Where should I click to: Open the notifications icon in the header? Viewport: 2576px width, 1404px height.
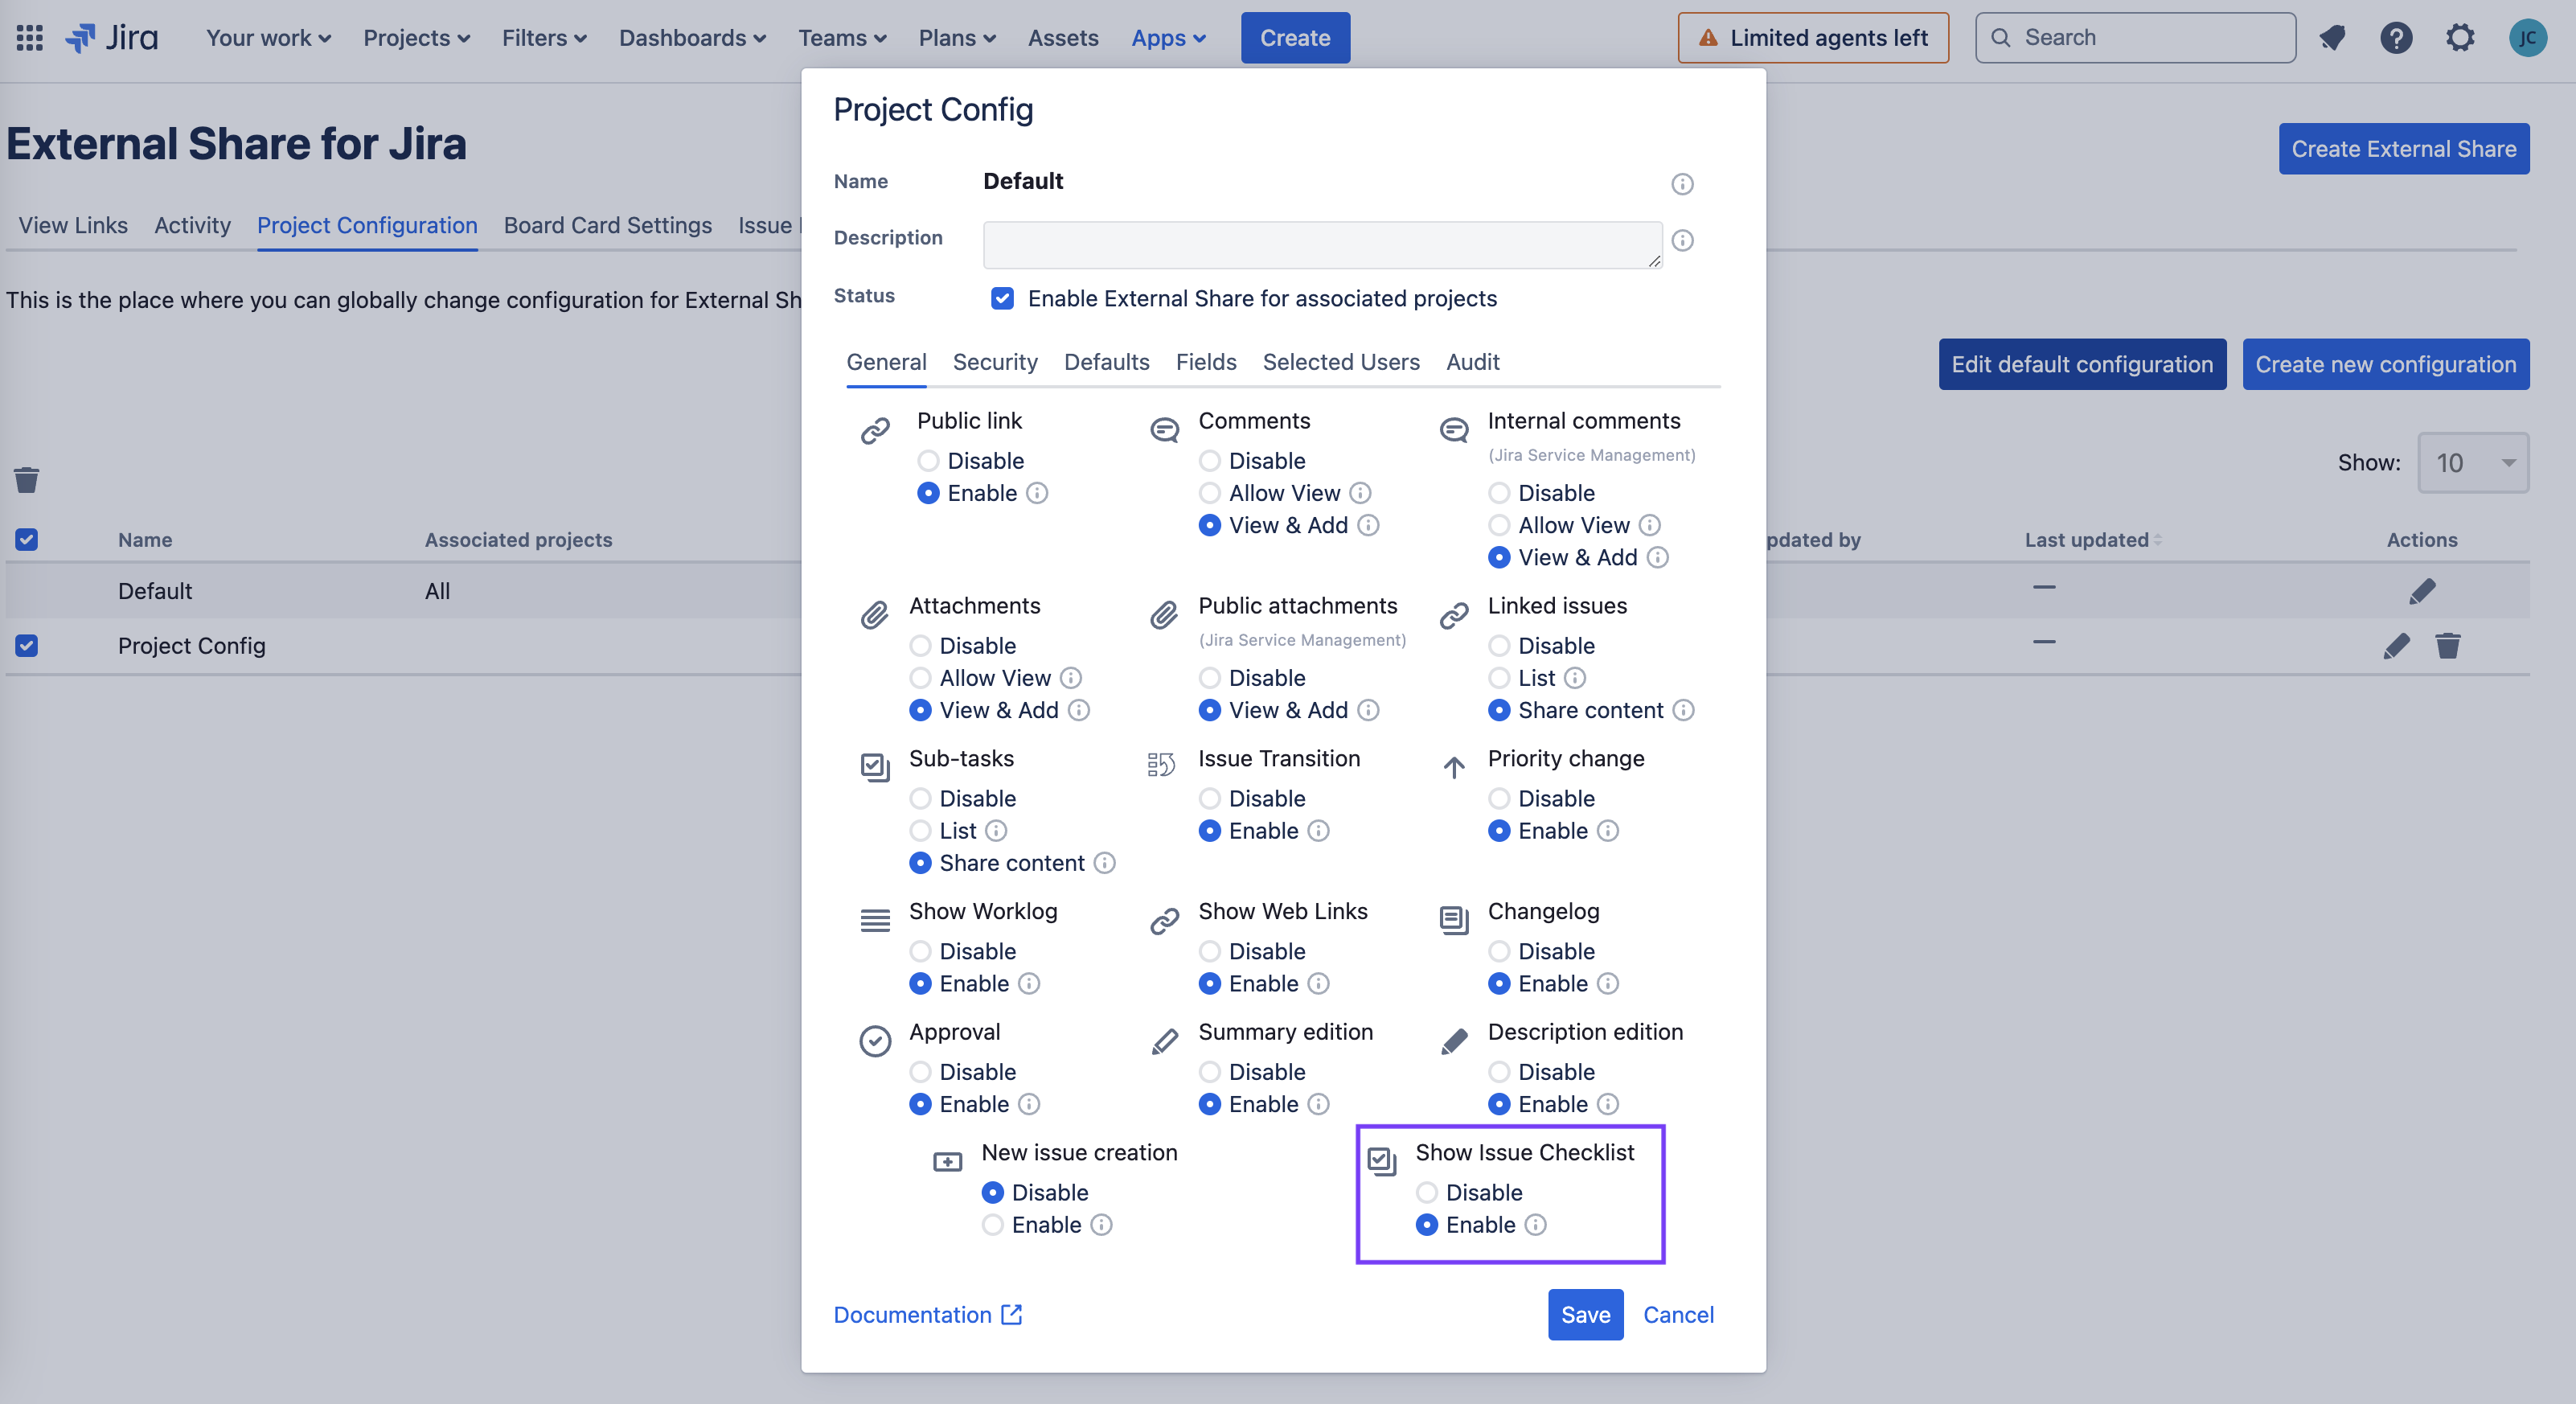click(2332, 38)
